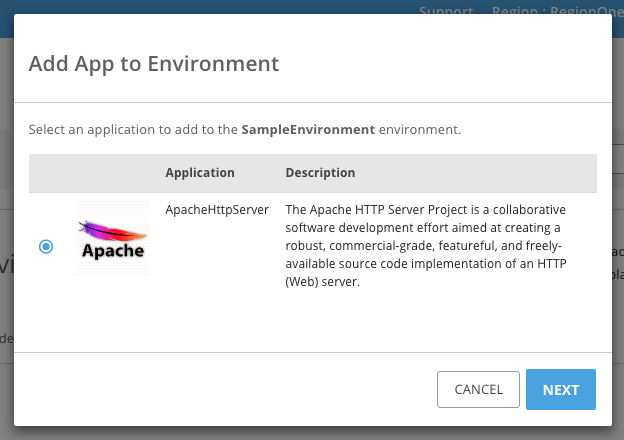624x440 pixels.
Task: Select the ApacheHttpServer radio button
Action: 46,246
